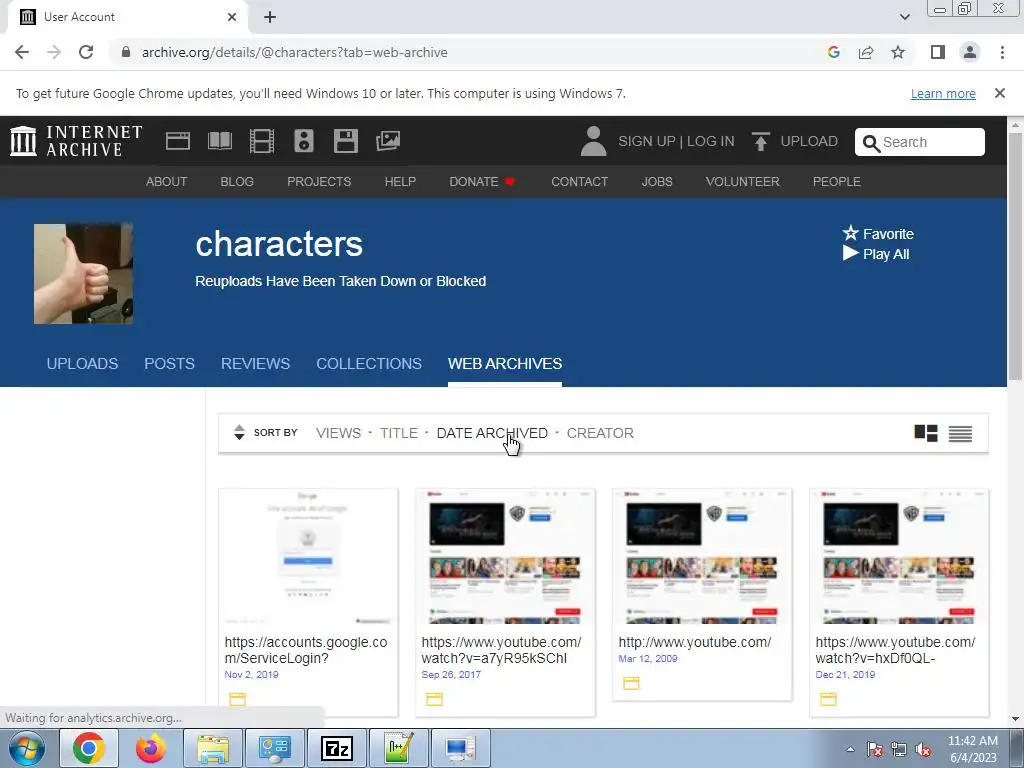1024x768 pixels.
Task: Open the Donate link
Action: pos(482,182)
